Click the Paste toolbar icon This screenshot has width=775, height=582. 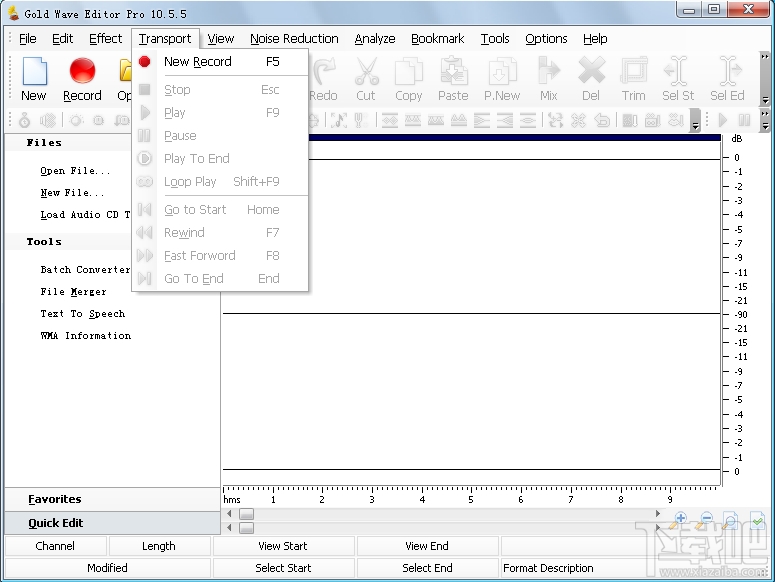tap(453, 71)
